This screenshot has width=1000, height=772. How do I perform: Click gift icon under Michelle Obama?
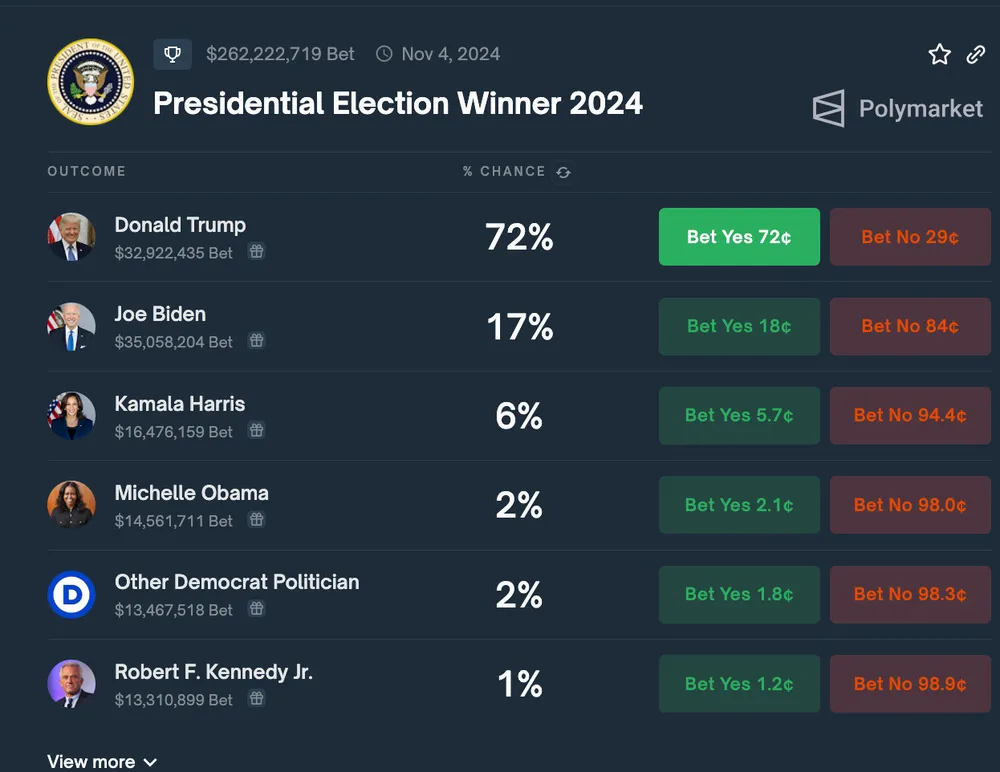(257, 520)
